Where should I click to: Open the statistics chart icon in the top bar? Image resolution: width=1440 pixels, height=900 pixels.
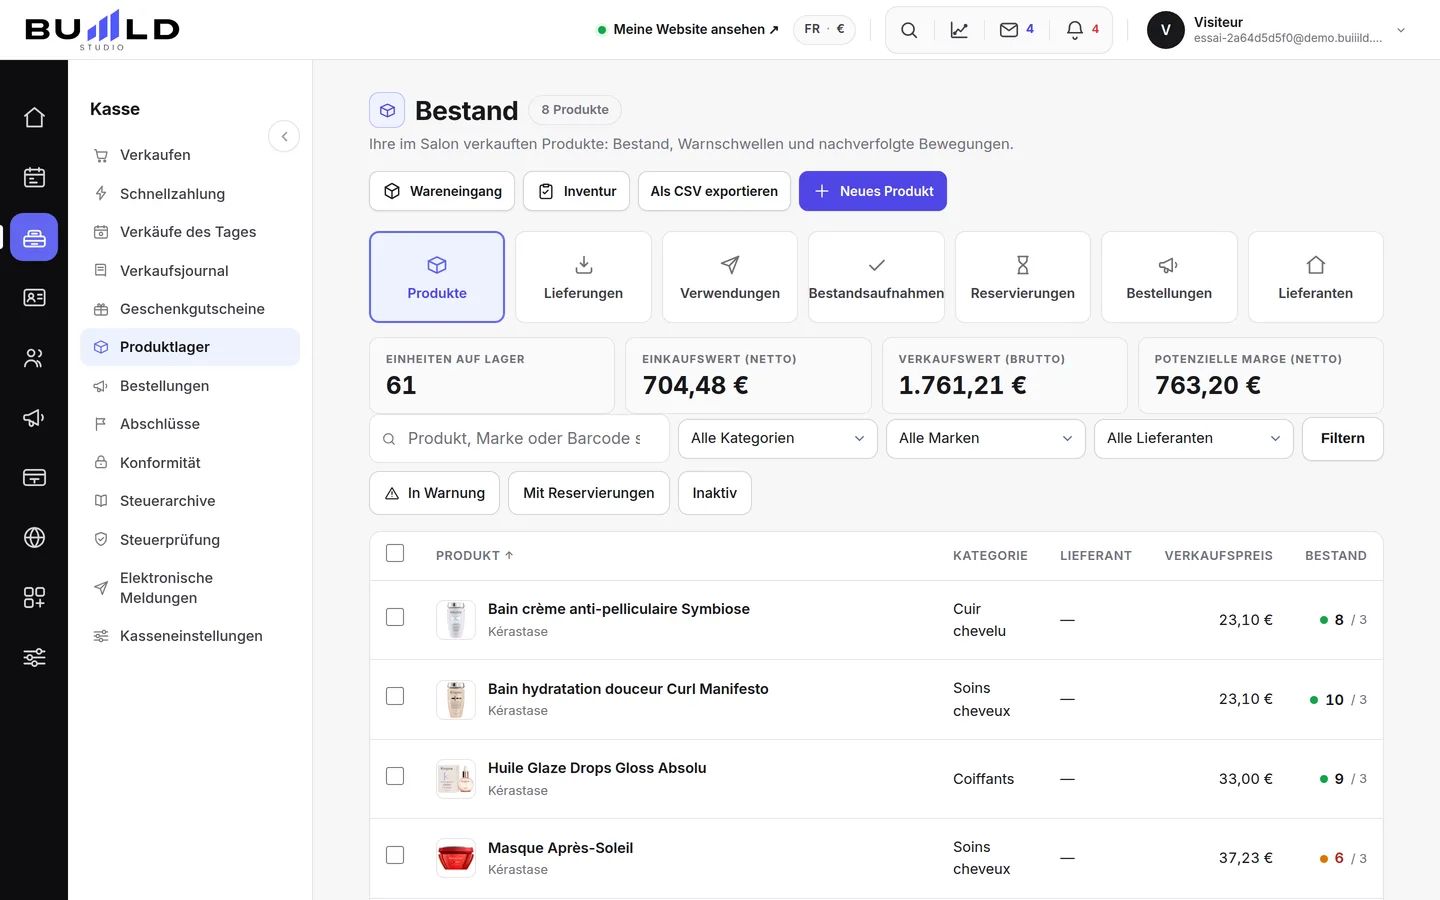[959, 30]
